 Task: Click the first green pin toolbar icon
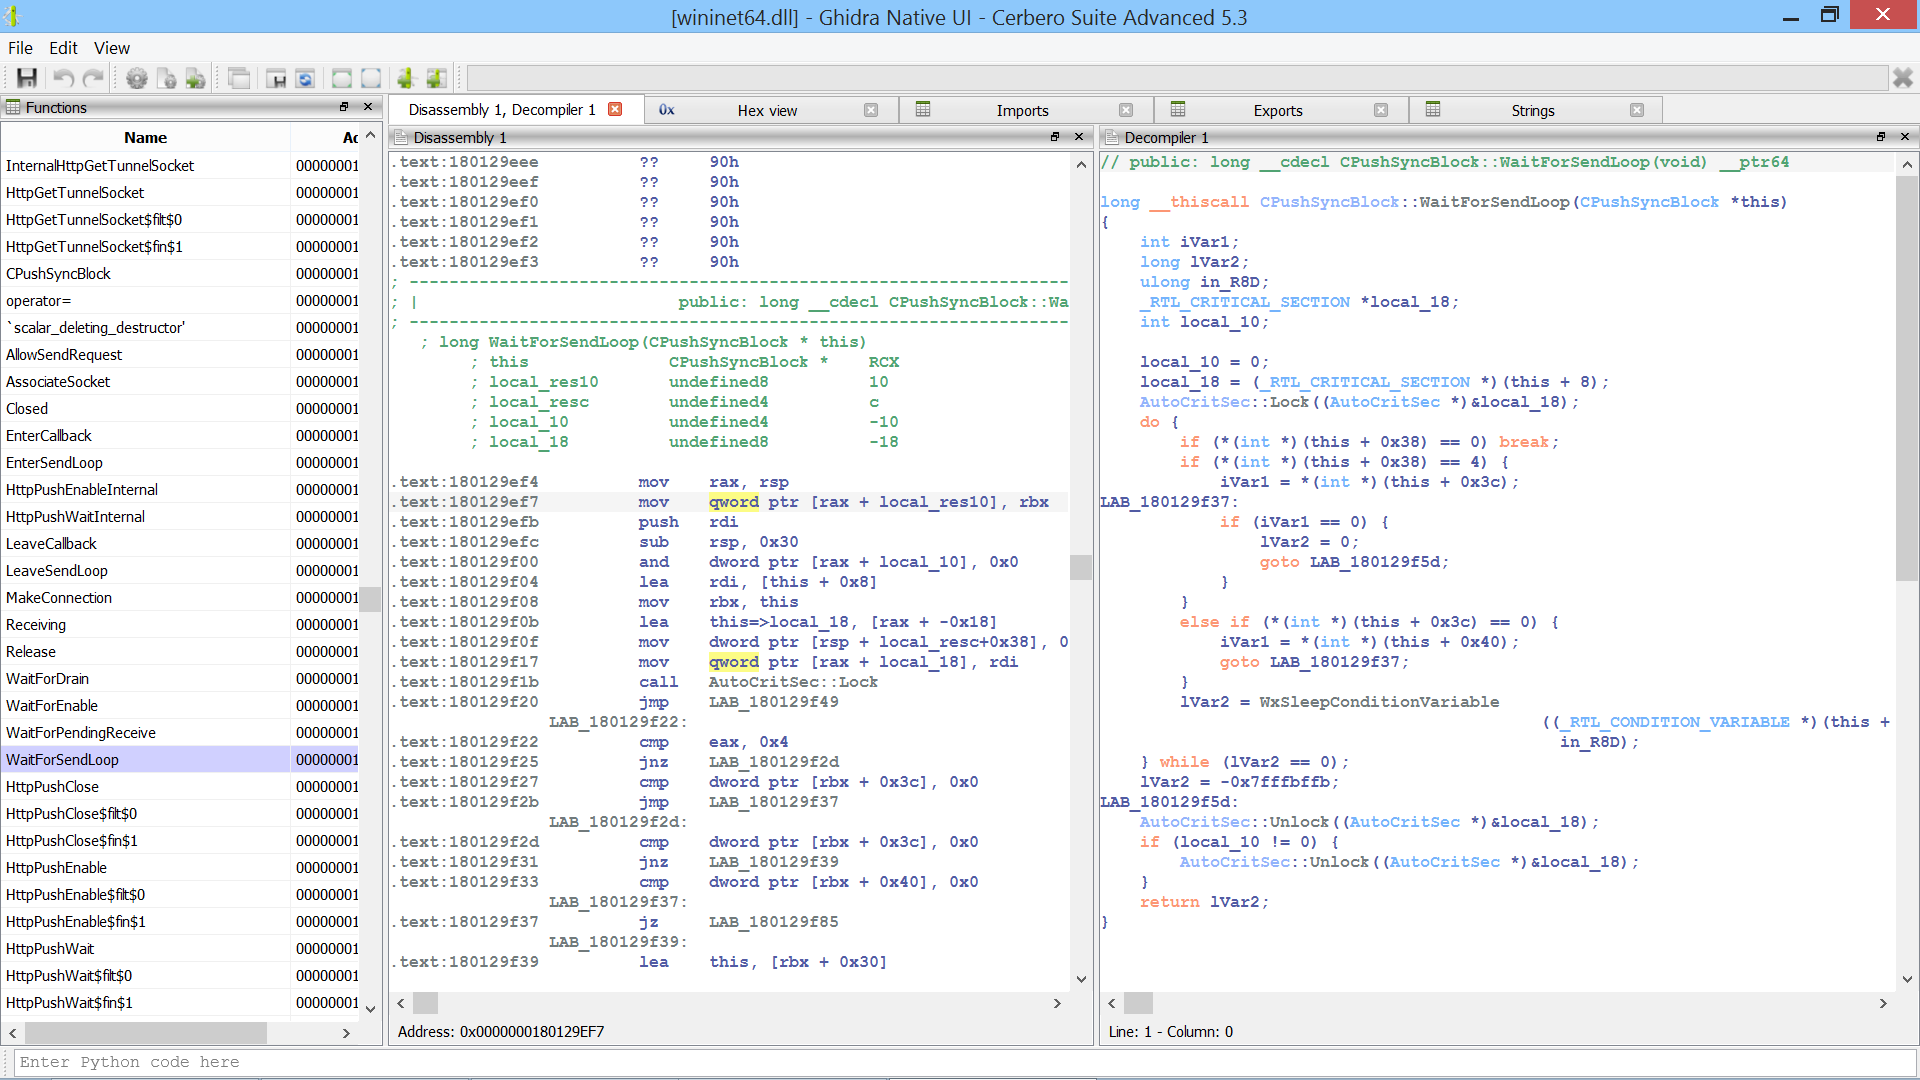pos(406,78)
